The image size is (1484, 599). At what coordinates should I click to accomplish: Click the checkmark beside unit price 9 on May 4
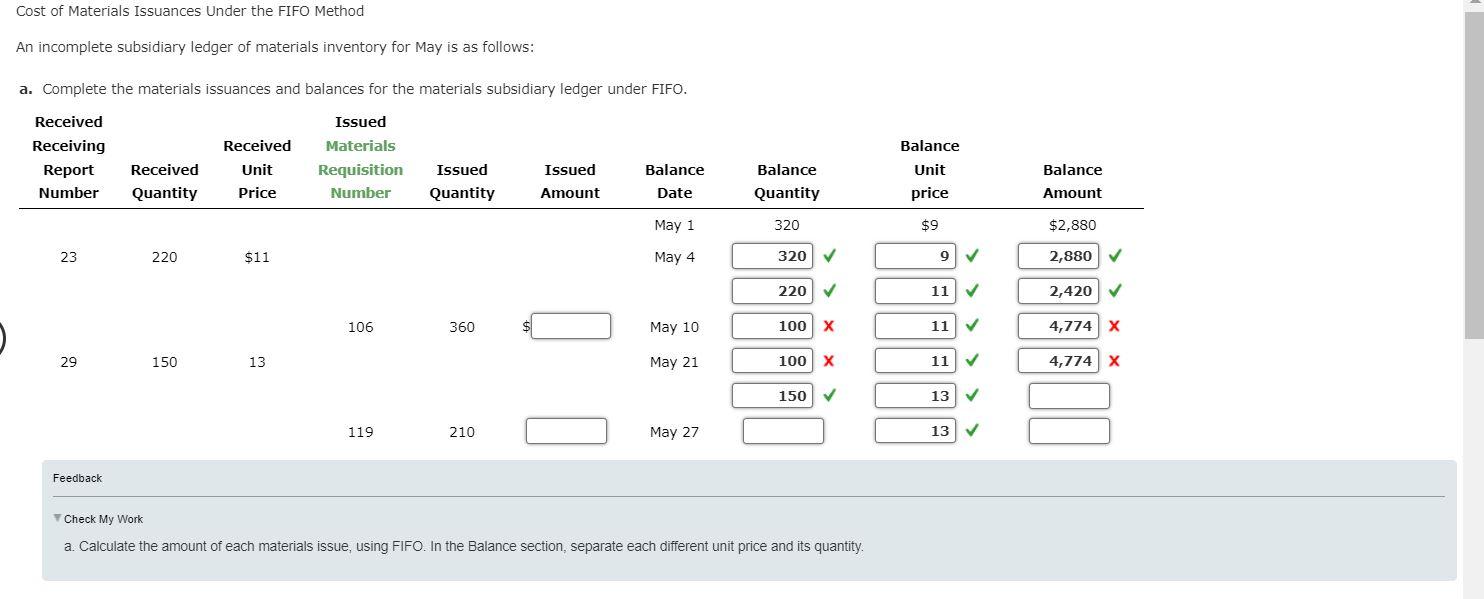coord(969,256)
